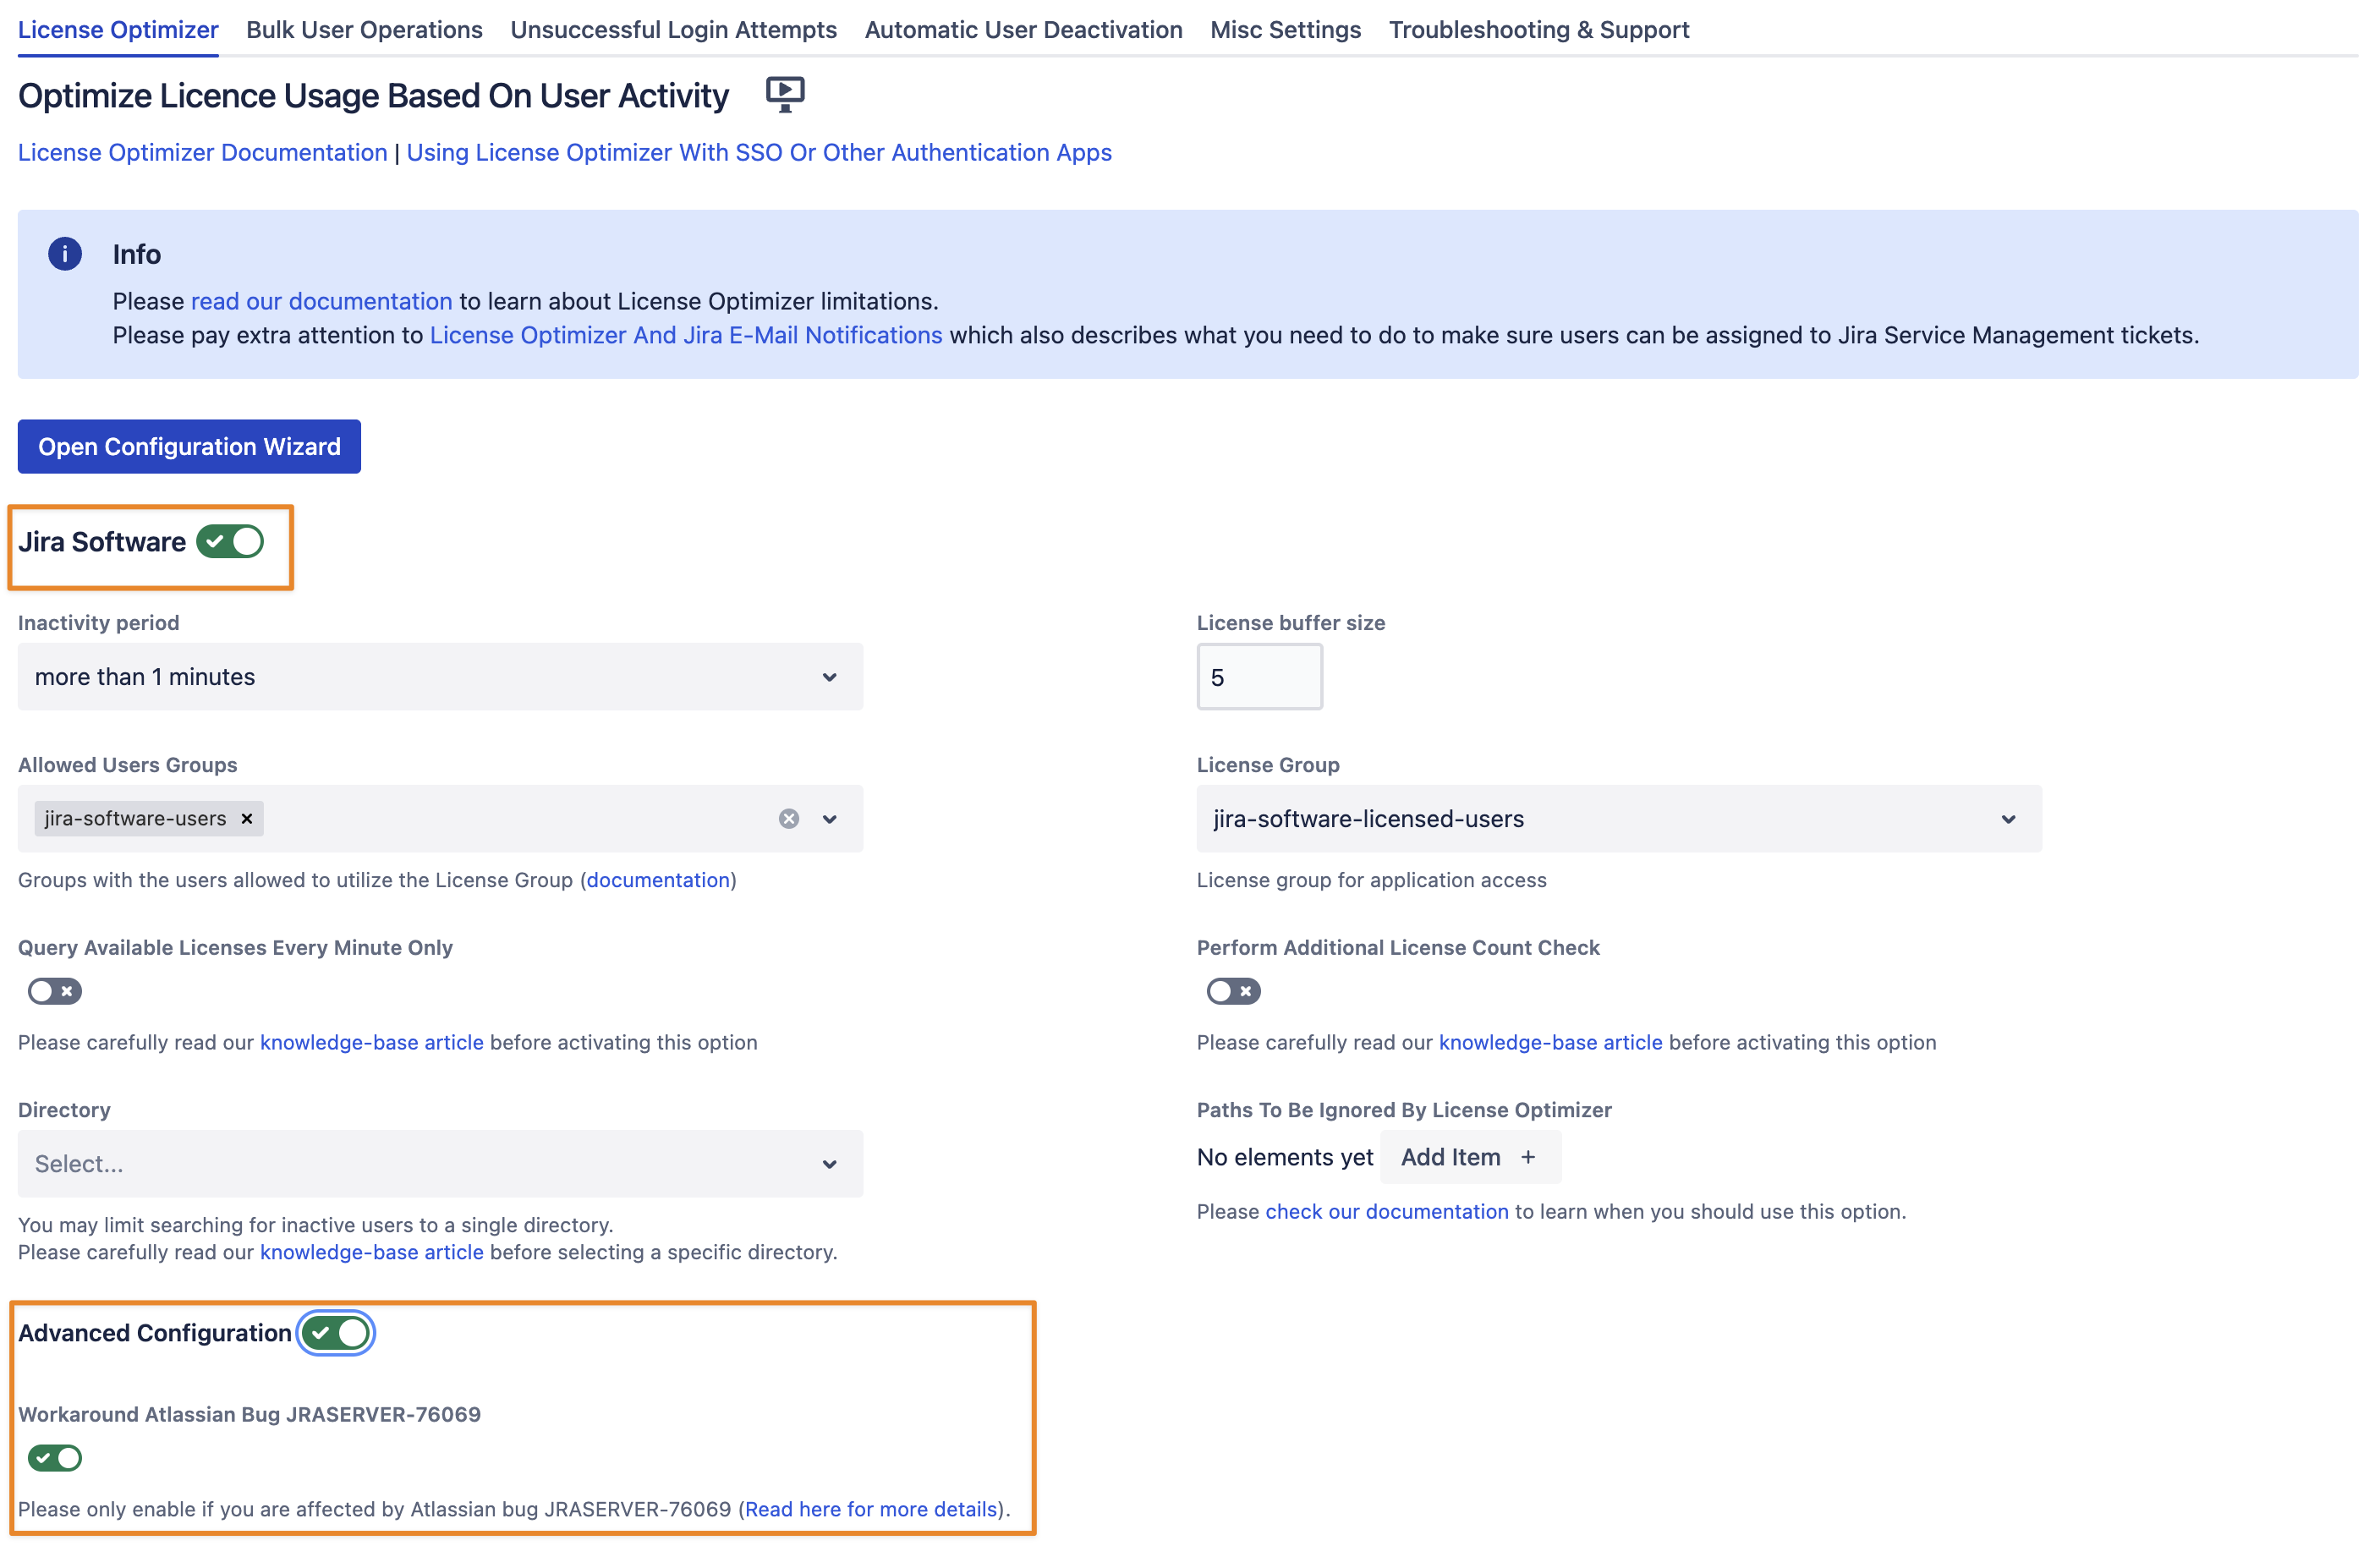The image size is (2380, 1546).
Task: Click the blue Info circle icon
Action: (65, 254)
